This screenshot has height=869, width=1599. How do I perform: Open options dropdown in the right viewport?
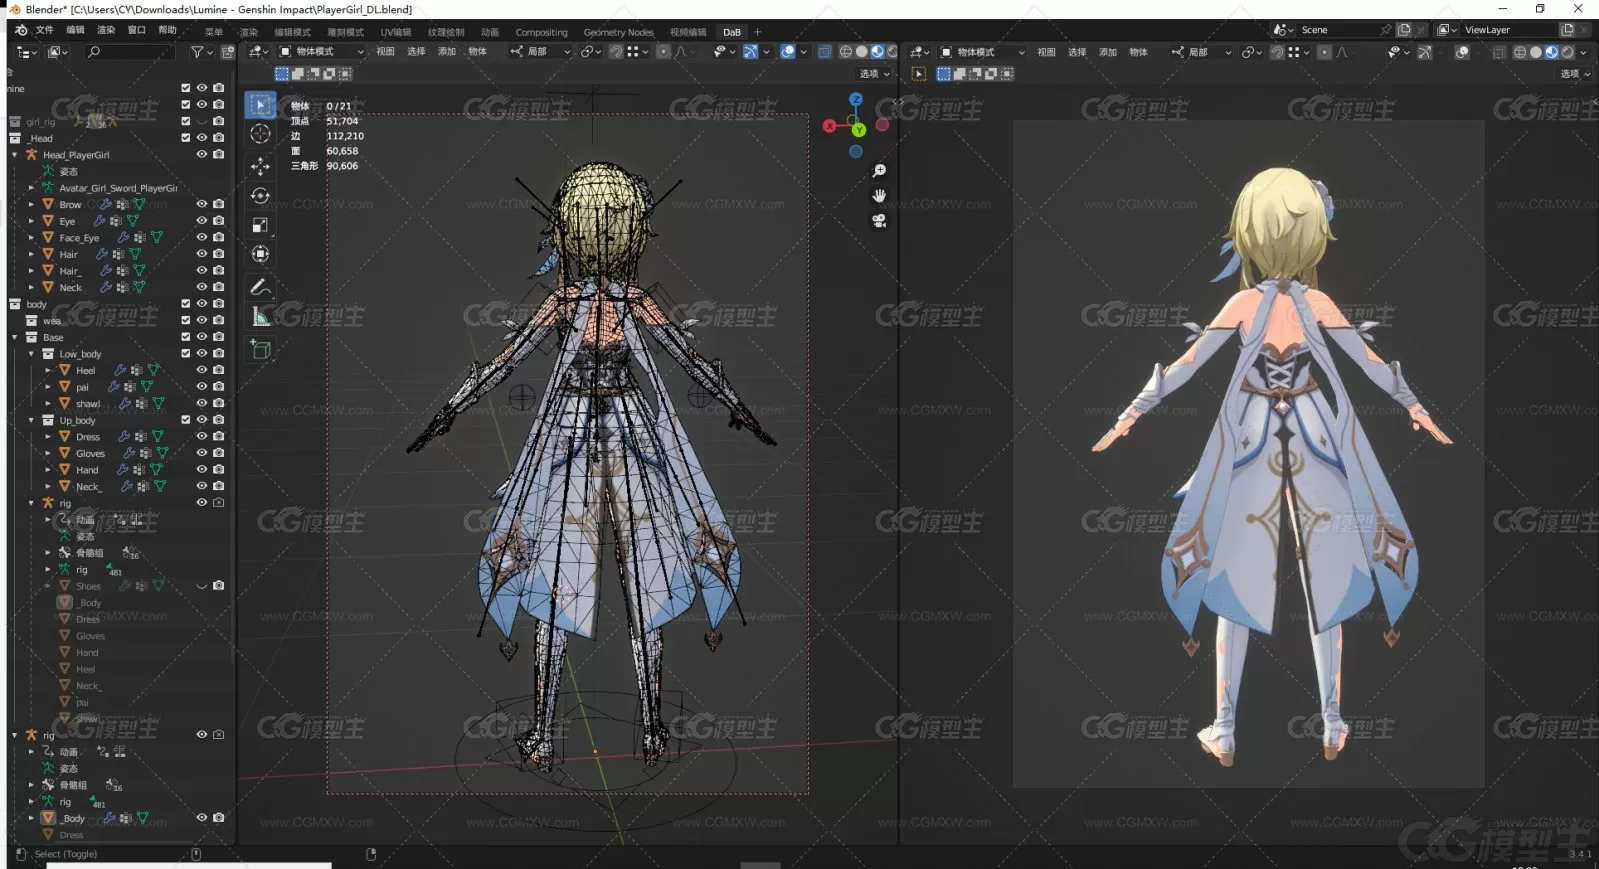(1575, 74)
